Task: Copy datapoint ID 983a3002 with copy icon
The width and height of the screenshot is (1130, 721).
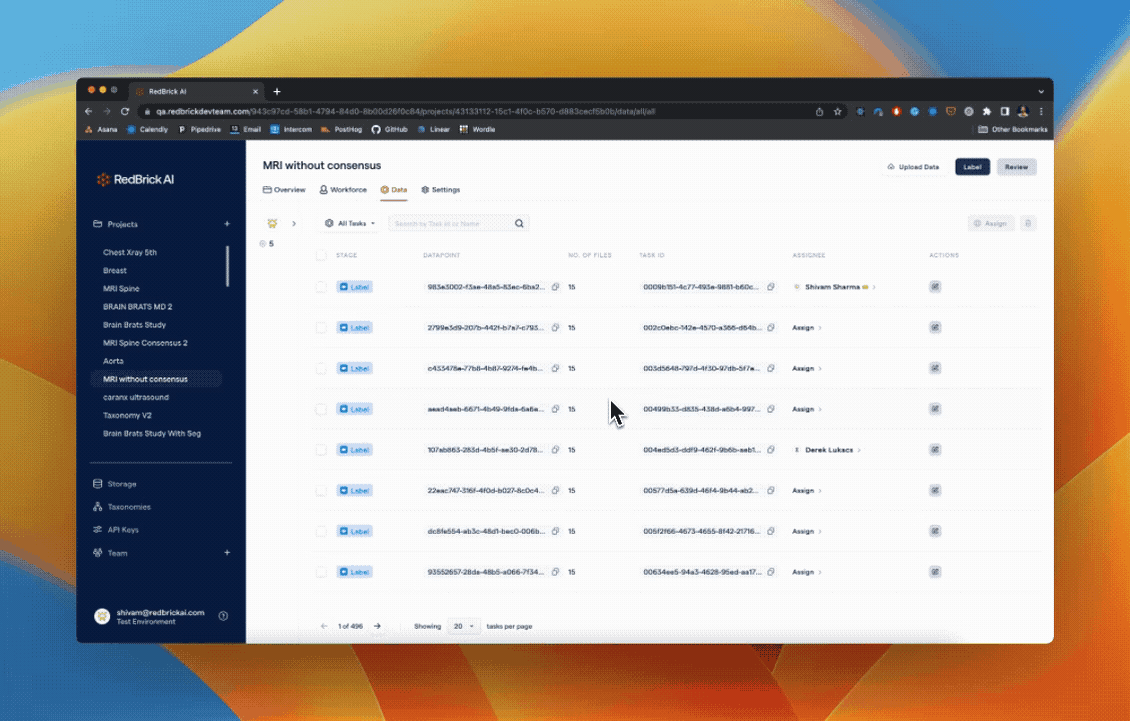Action: tap(556, 287)
